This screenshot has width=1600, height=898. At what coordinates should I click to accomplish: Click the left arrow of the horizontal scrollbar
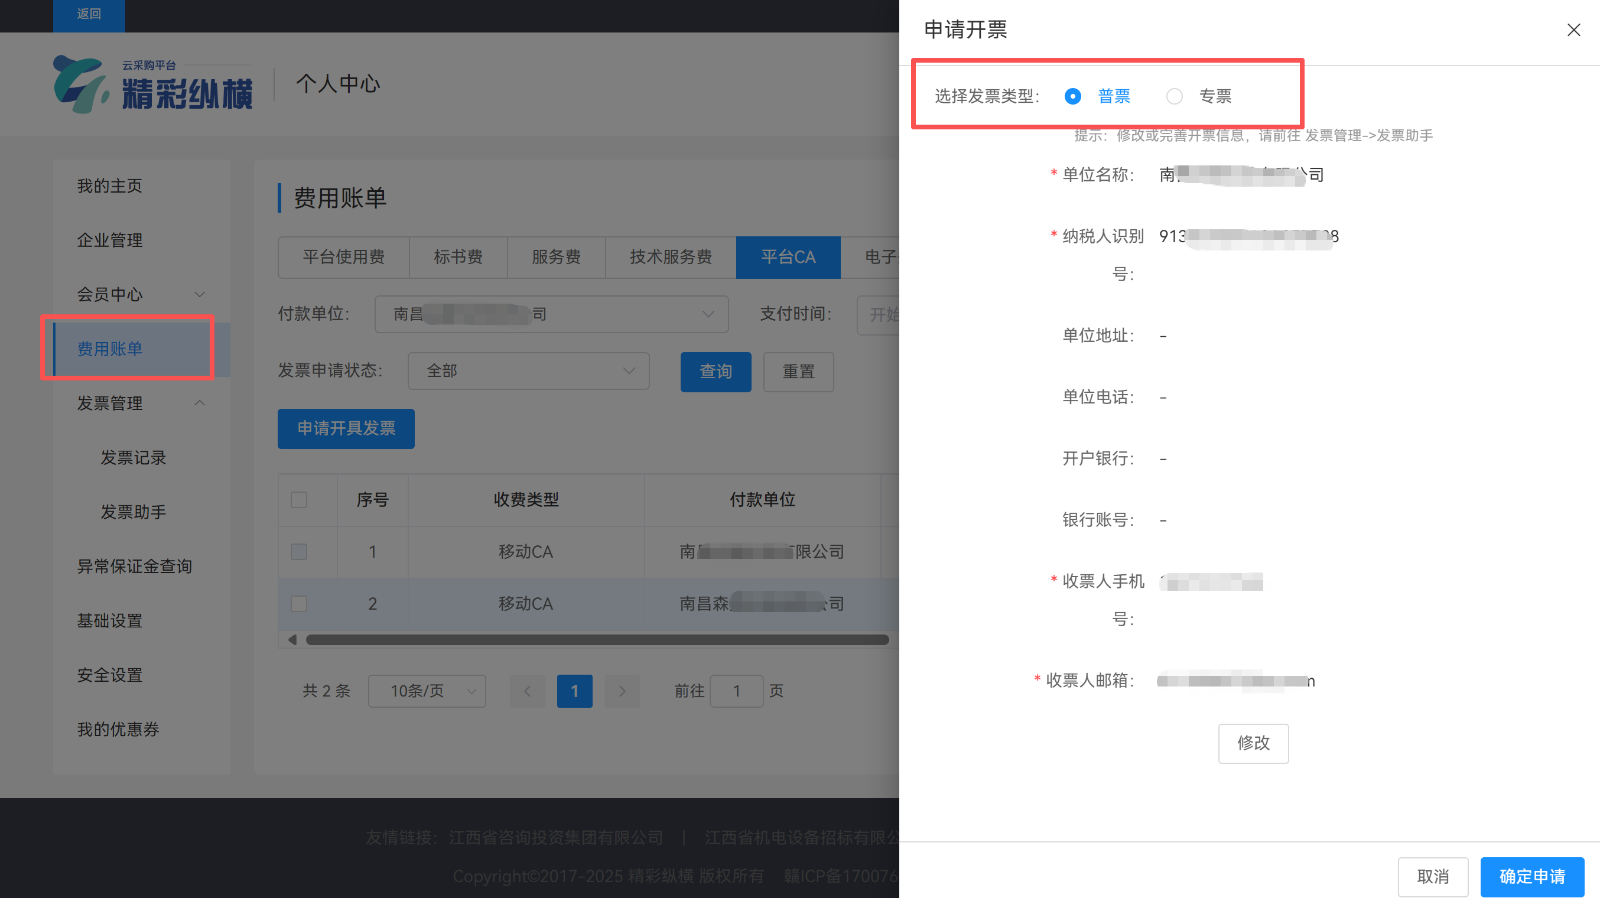(292, 640)
